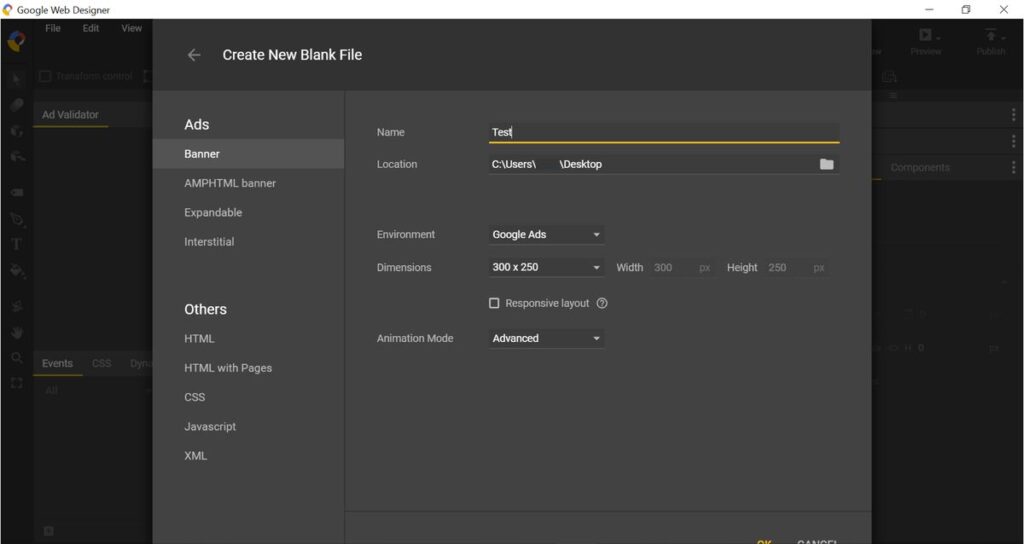Switch to the Components tab
1024x544 pixels.
pyautogui.click(x=920, y=167)
